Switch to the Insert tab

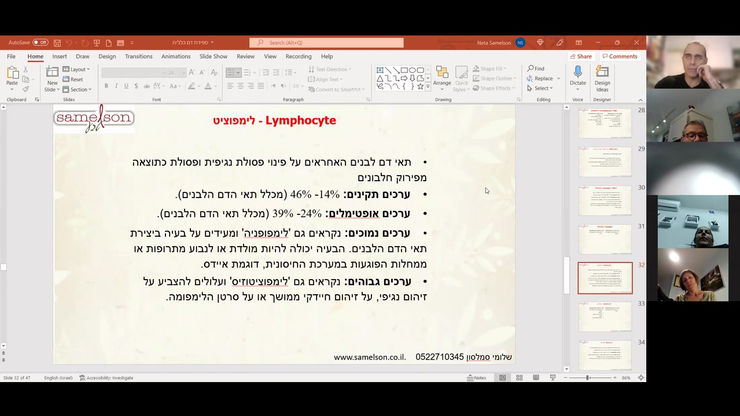59,56
